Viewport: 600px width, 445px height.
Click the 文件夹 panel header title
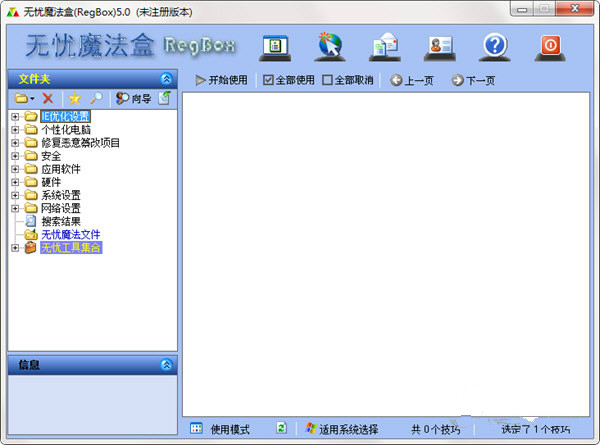(x=34, y=79)
